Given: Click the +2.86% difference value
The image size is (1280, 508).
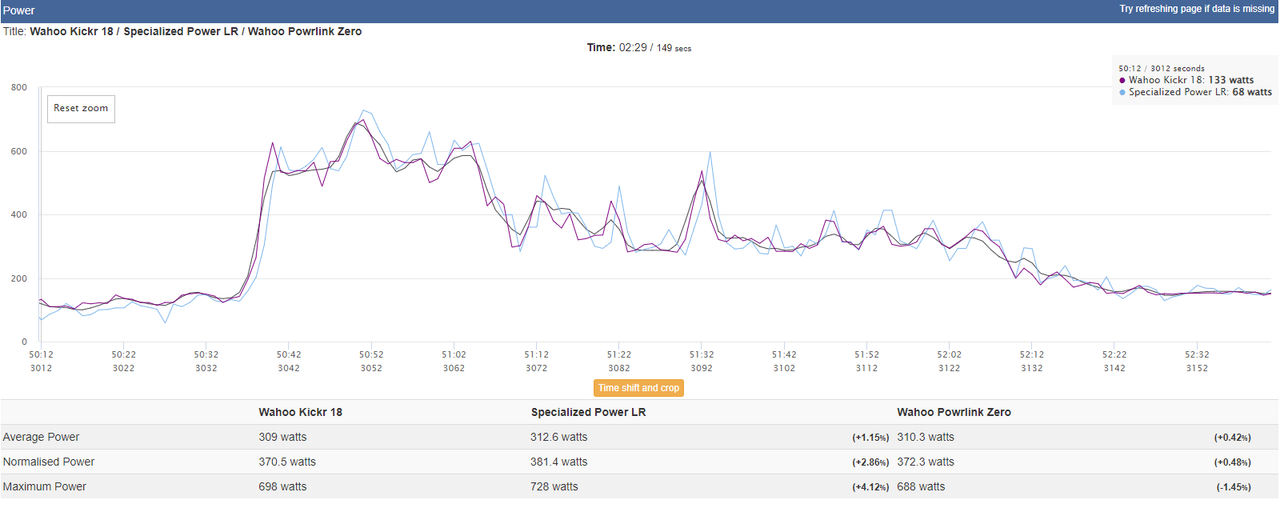Looking at the screenshot, I should [871, 463].
